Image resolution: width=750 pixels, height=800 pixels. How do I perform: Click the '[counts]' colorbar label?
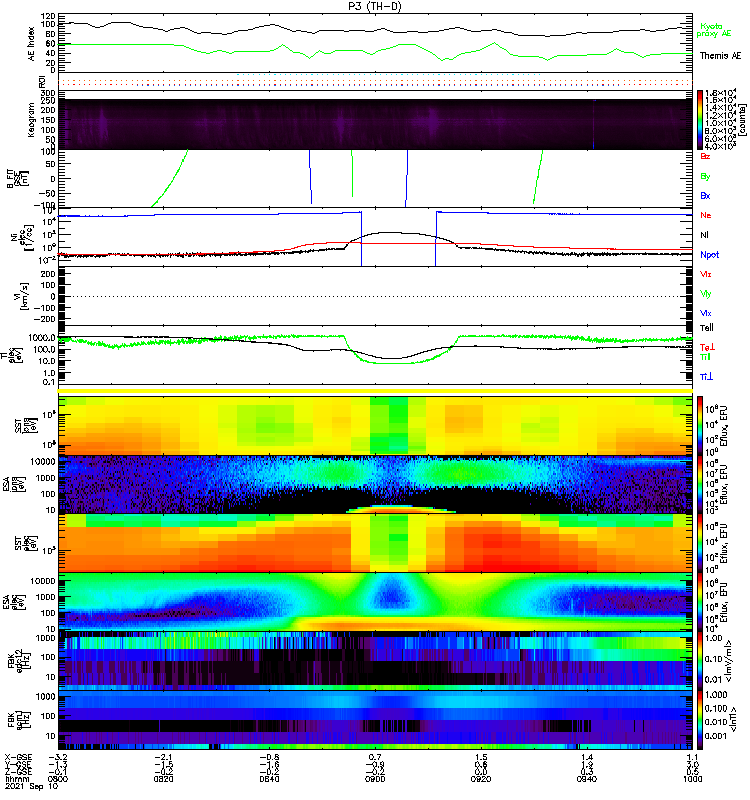[742, 120]
